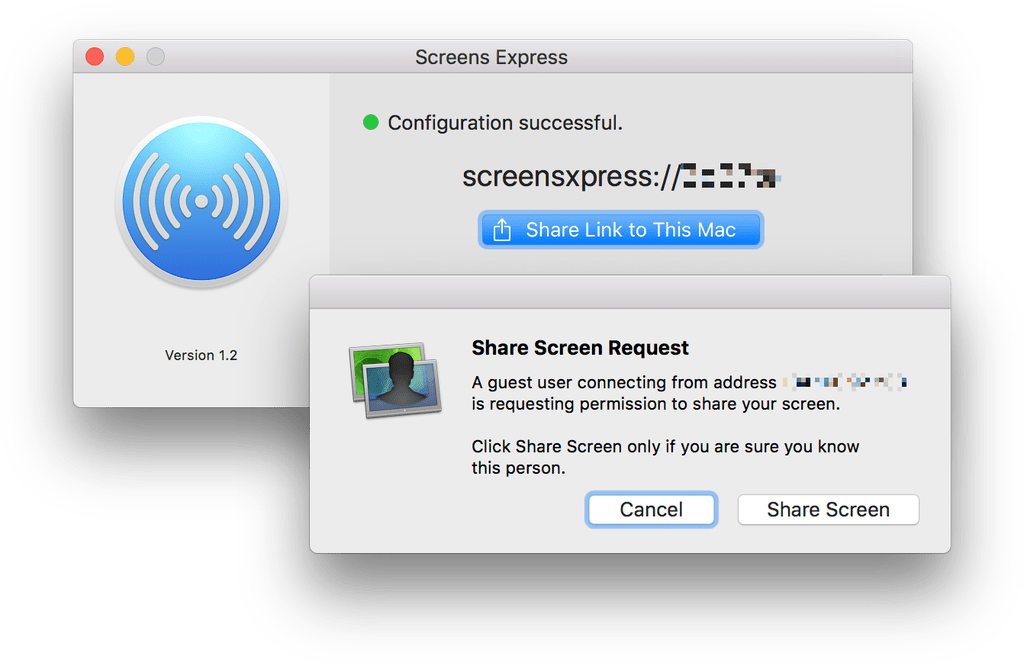This screenshot has height=666, width=1024.
Task: Click the Screens Express window title
Action: tap(491, 57)
